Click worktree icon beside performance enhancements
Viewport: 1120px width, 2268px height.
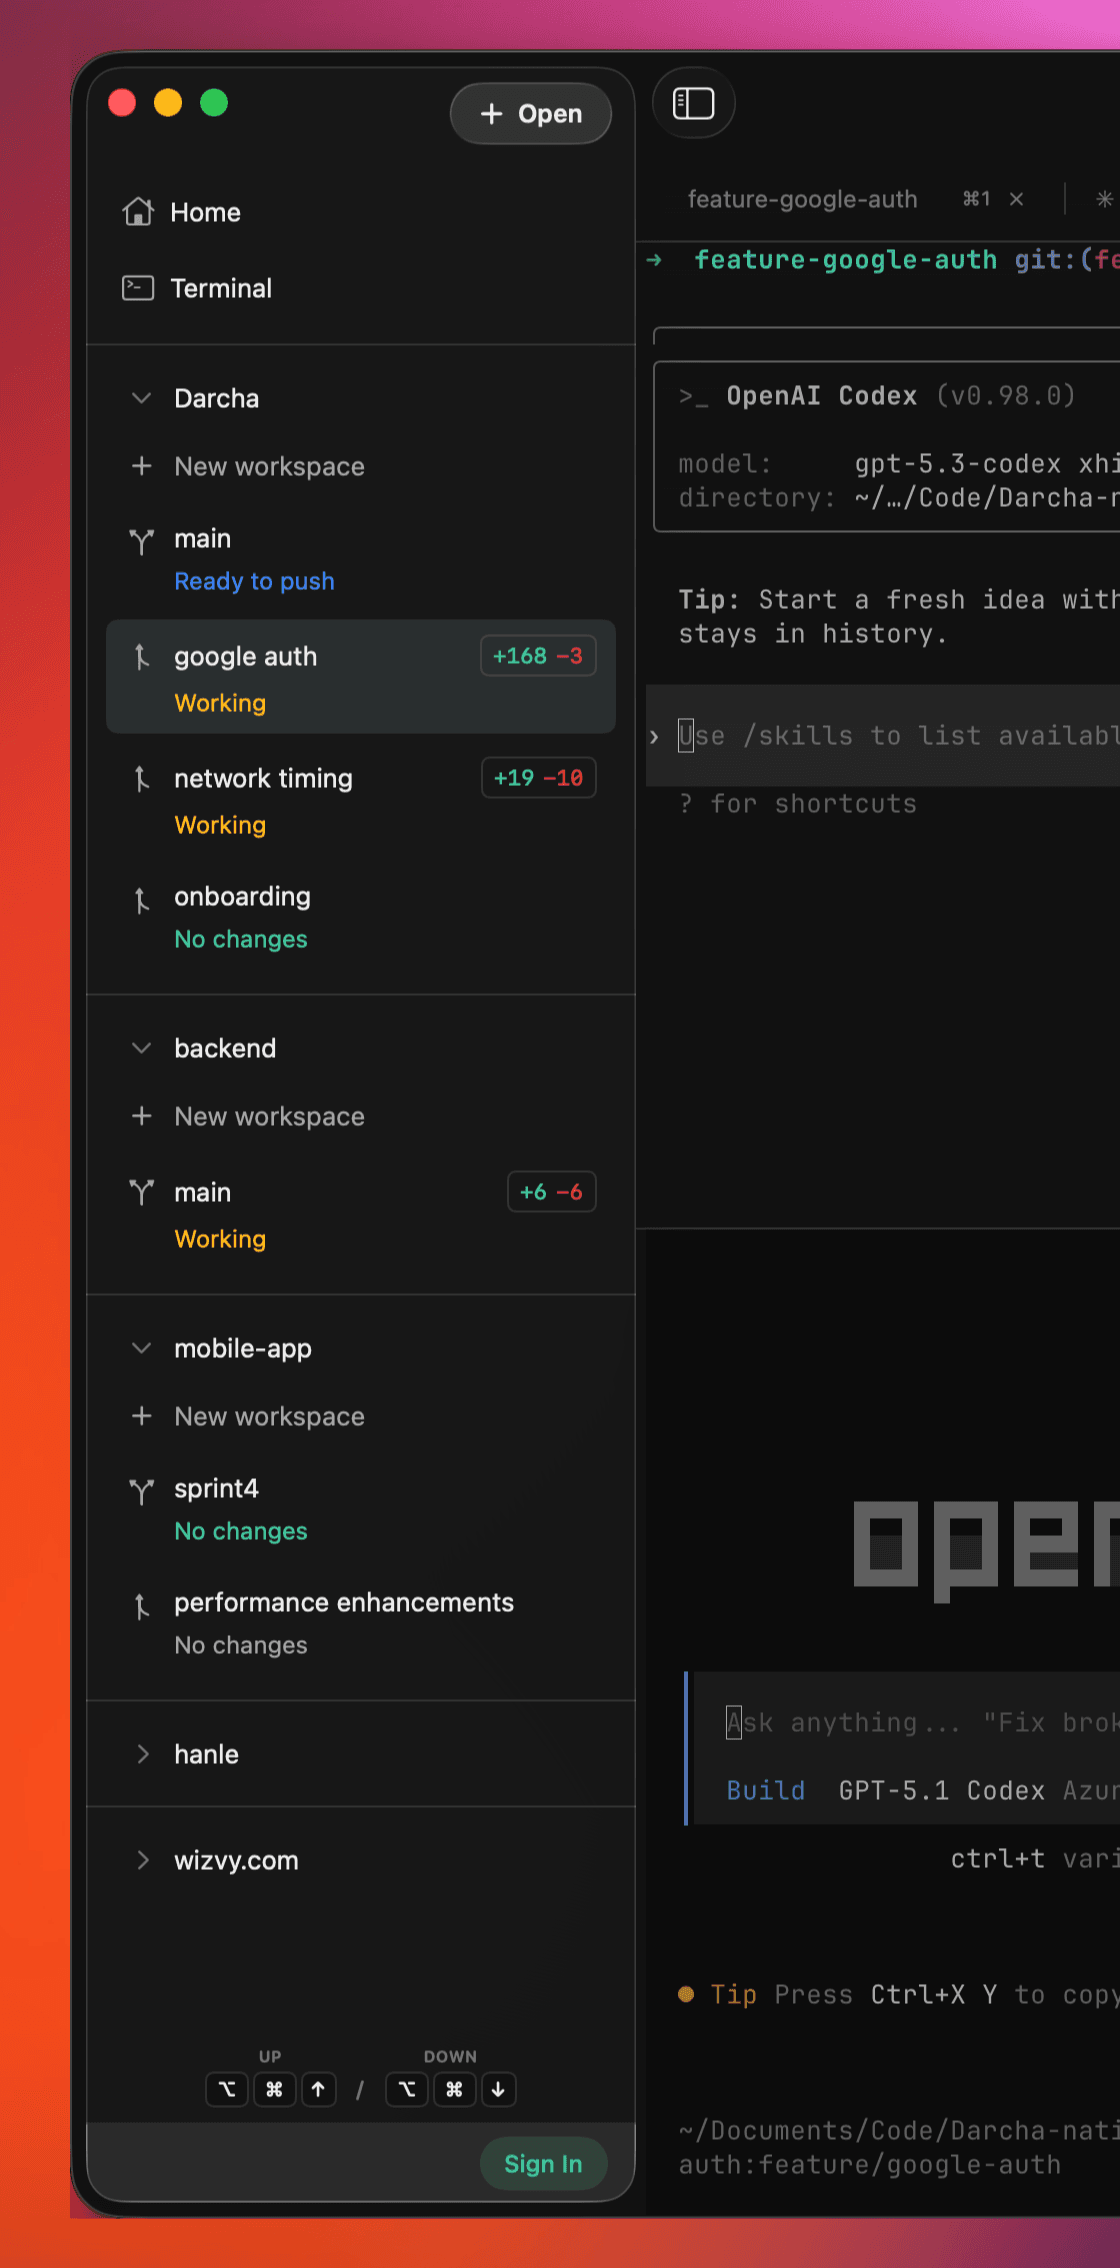point(142,1606)
